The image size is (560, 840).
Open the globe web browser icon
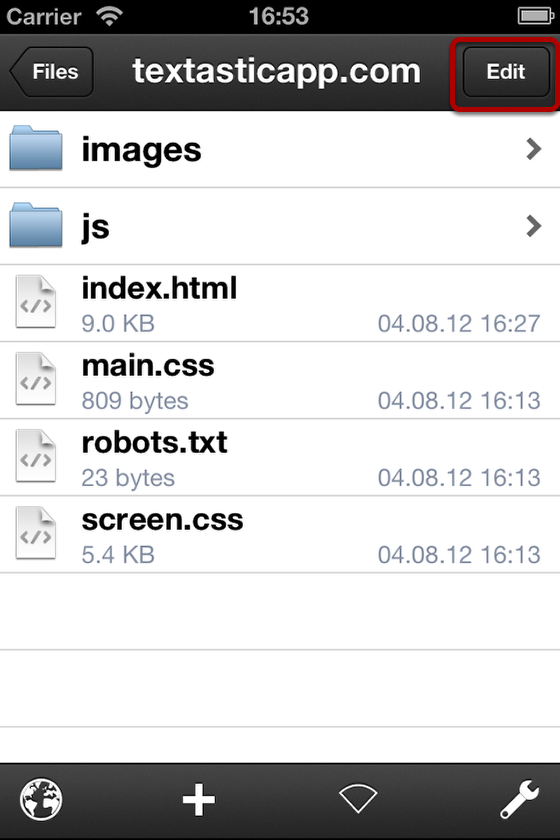[41, 800]
